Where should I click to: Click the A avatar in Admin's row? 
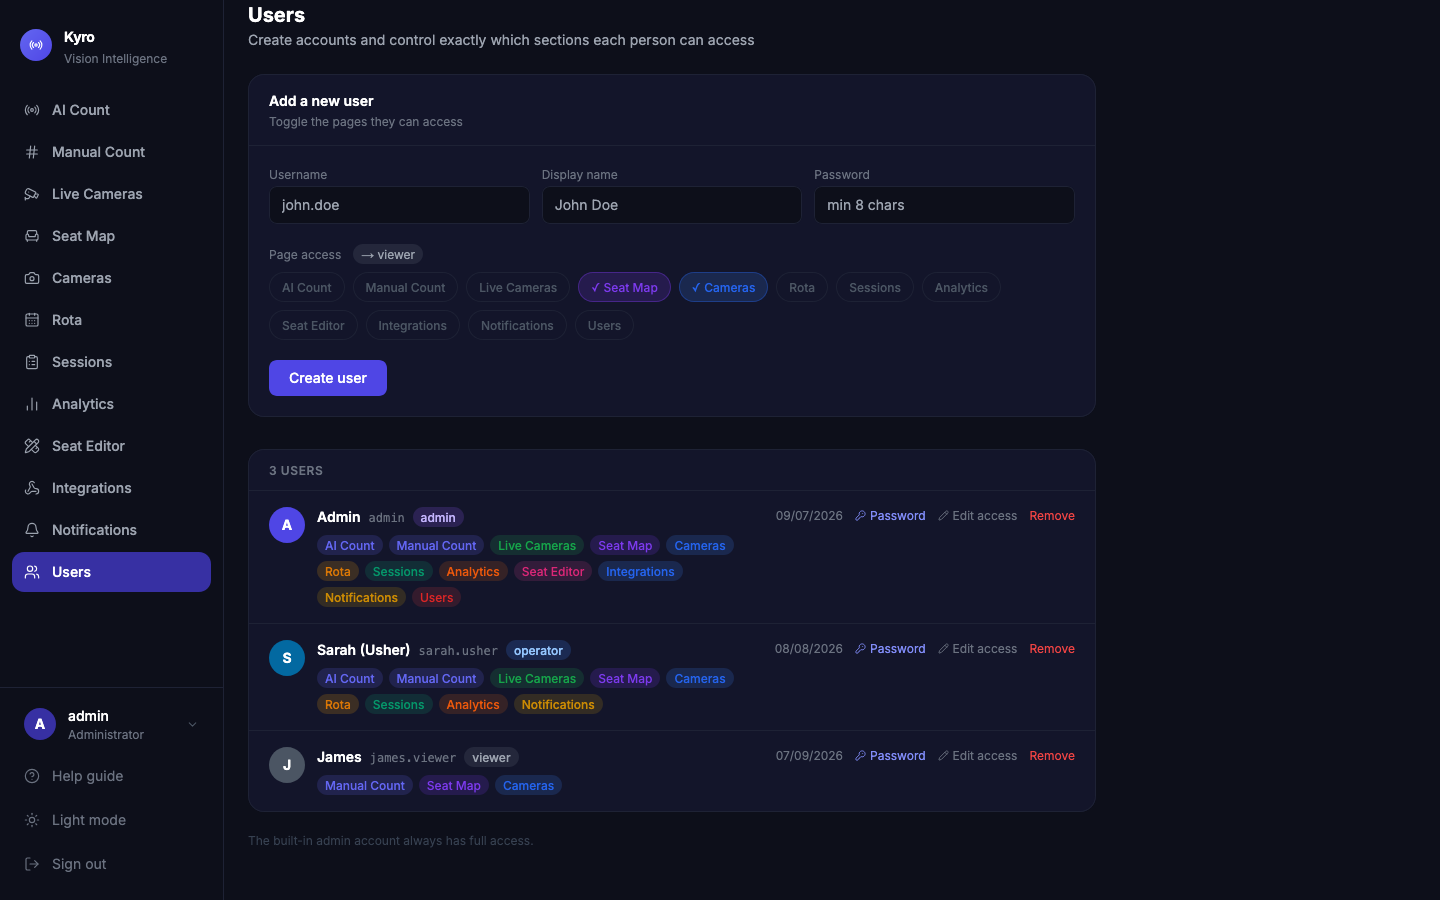pyautogui.click(x=287, y=525)
